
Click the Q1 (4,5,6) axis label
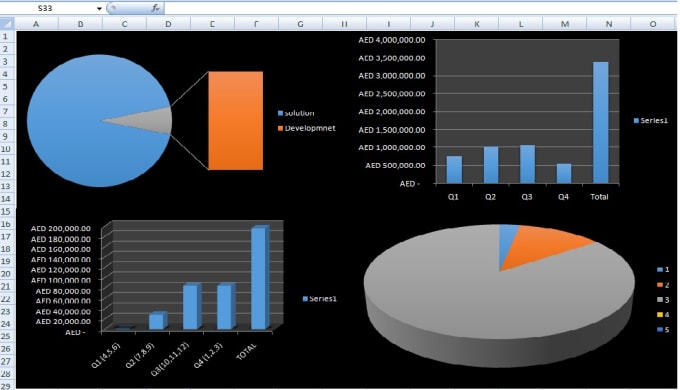point(105,356)
